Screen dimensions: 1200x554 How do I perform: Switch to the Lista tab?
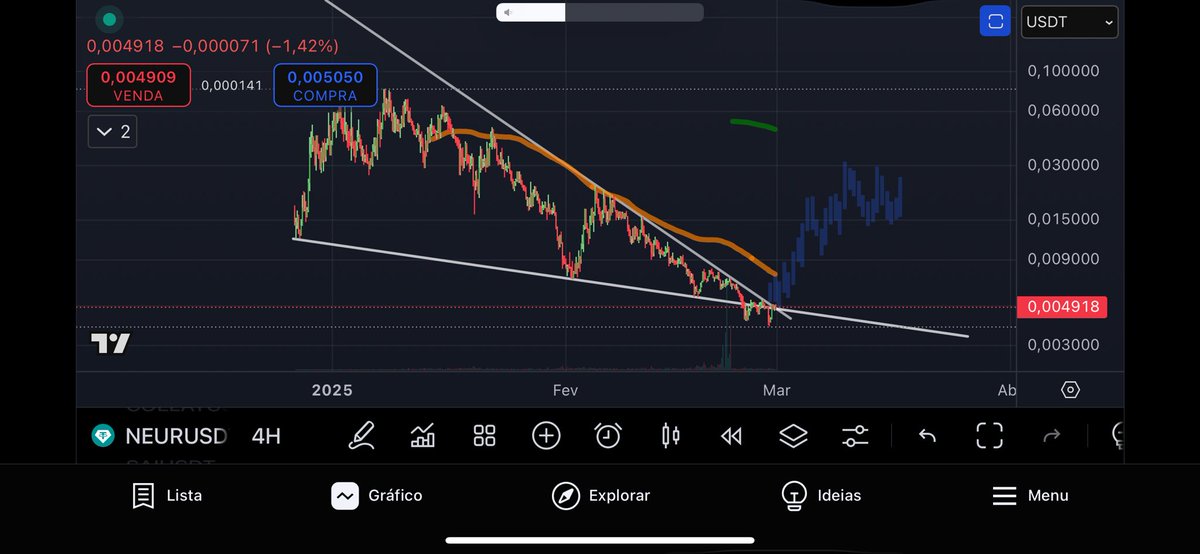pyautogui.click(x=167, y=495)
